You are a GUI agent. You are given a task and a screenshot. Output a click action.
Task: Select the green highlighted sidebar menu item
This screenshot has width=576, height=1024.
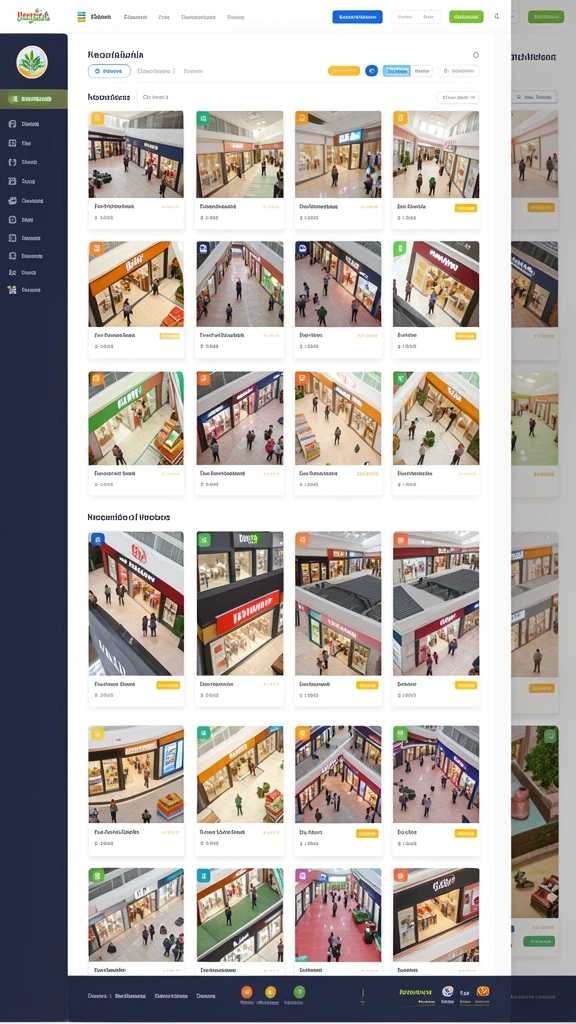coord(33,99)
